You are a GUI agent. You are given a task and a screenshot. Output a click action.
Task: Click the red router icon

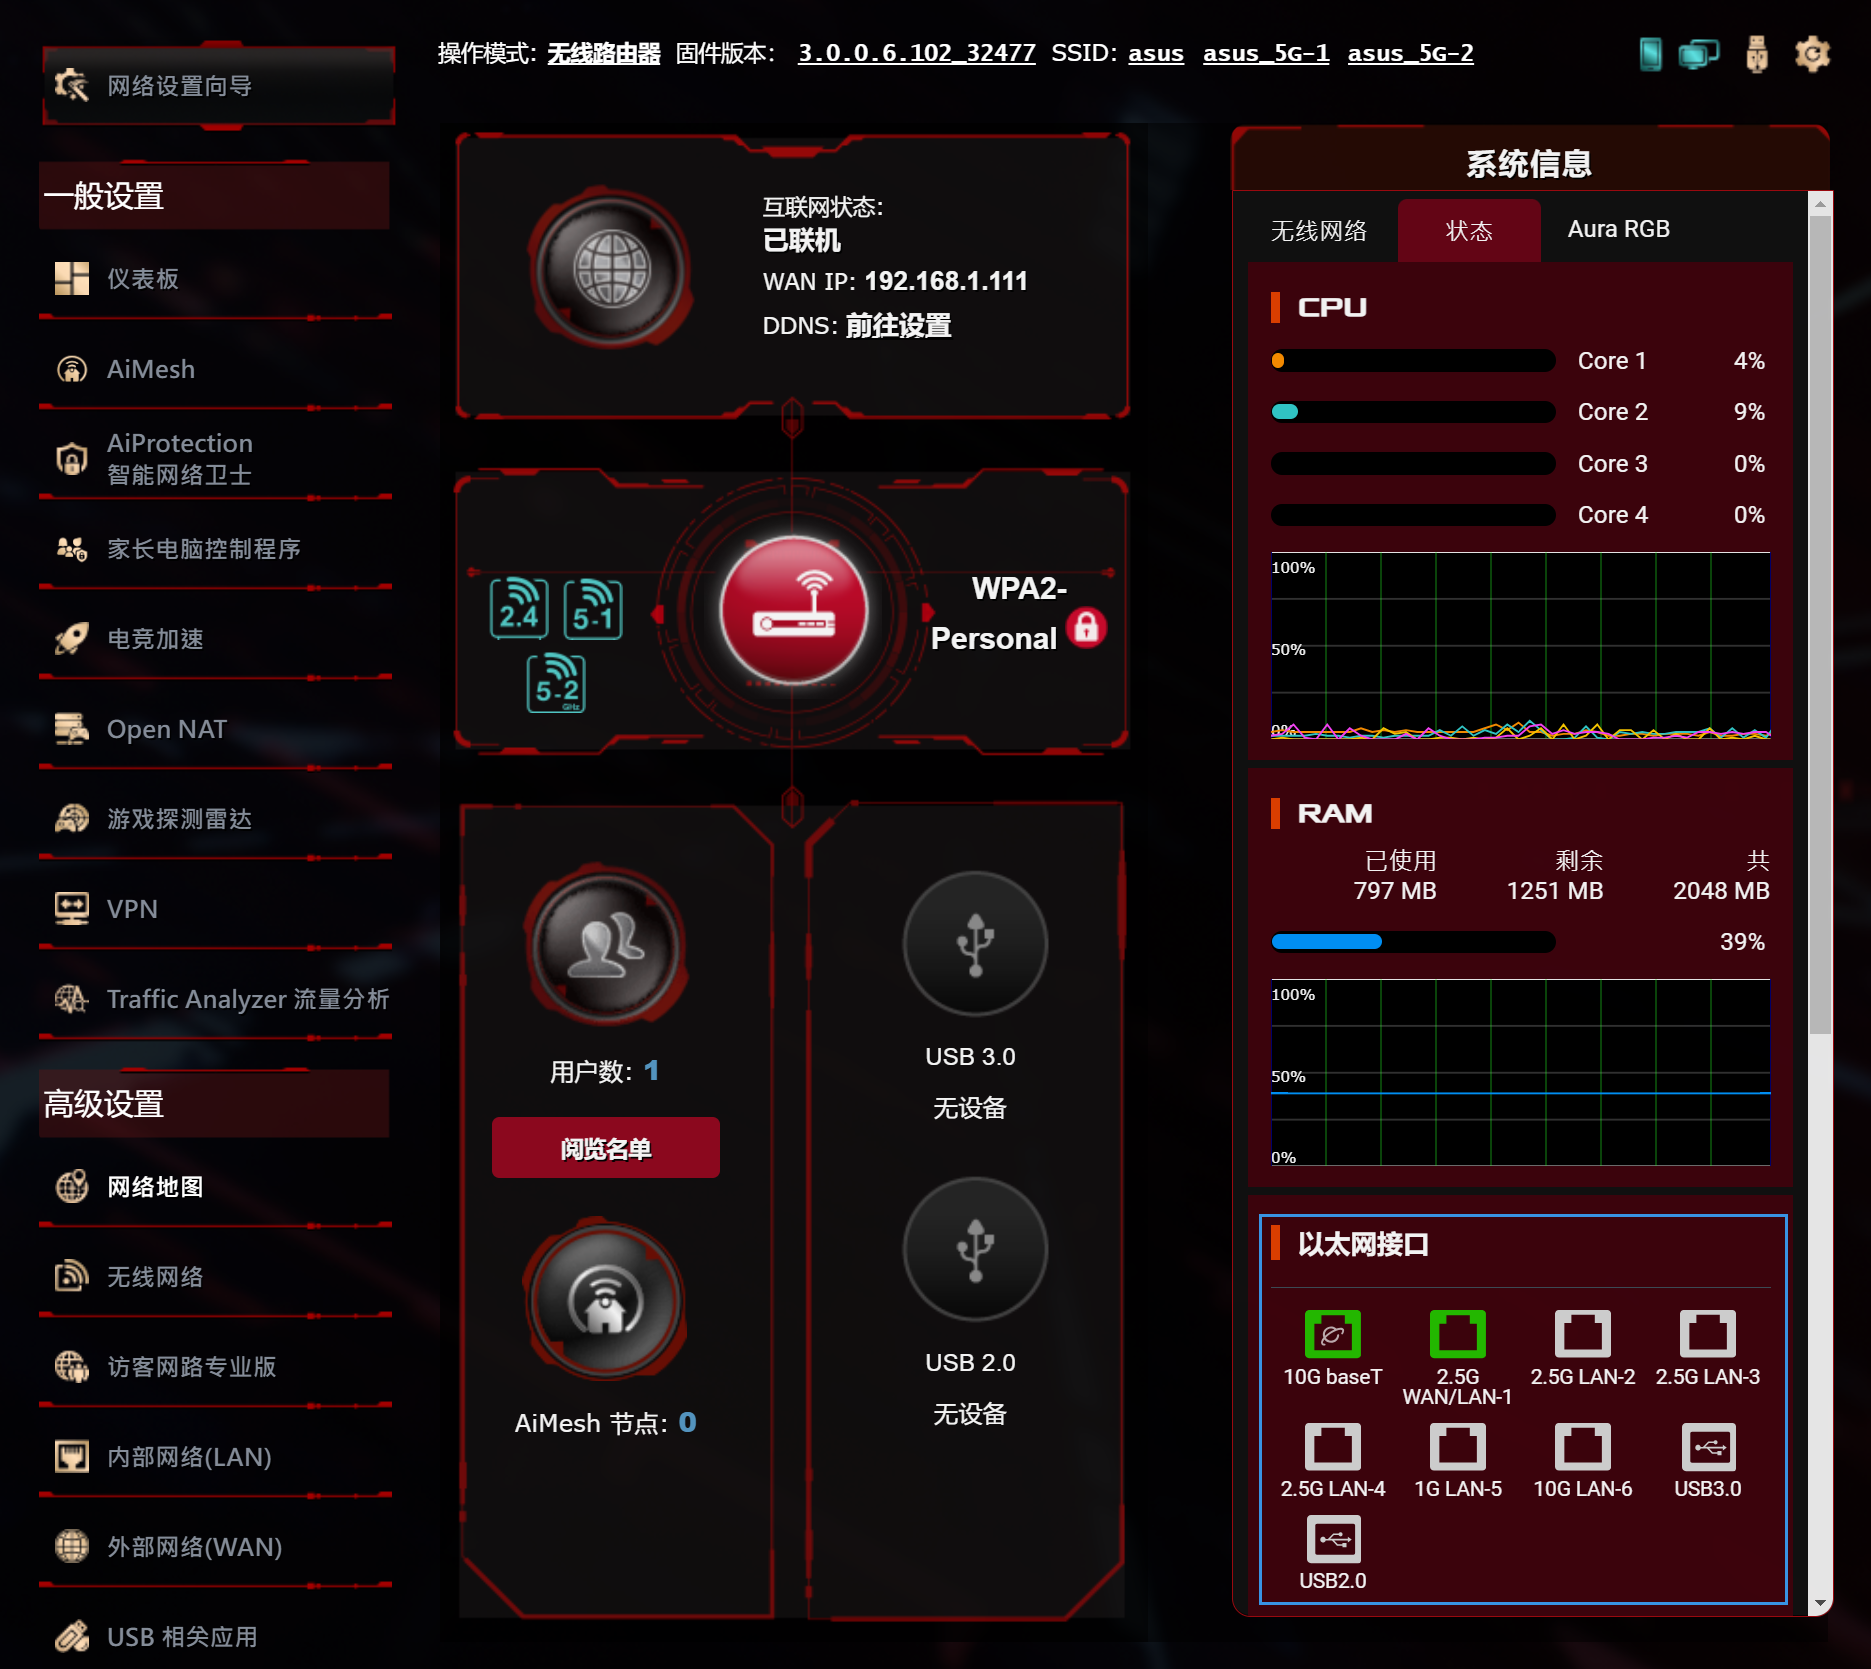(794, 611)
